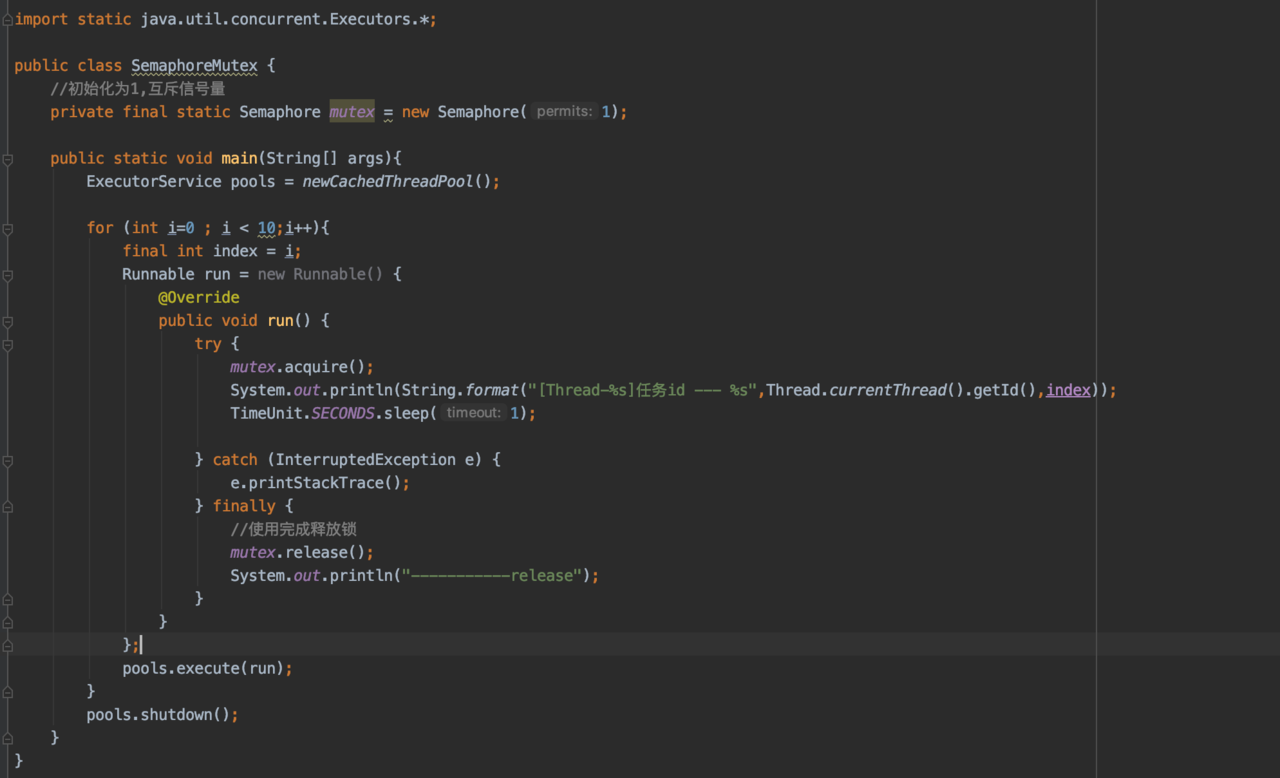Click the @Override annotation
The width and height of the screenshot is (1280, 778).
(x=198, y=298)
